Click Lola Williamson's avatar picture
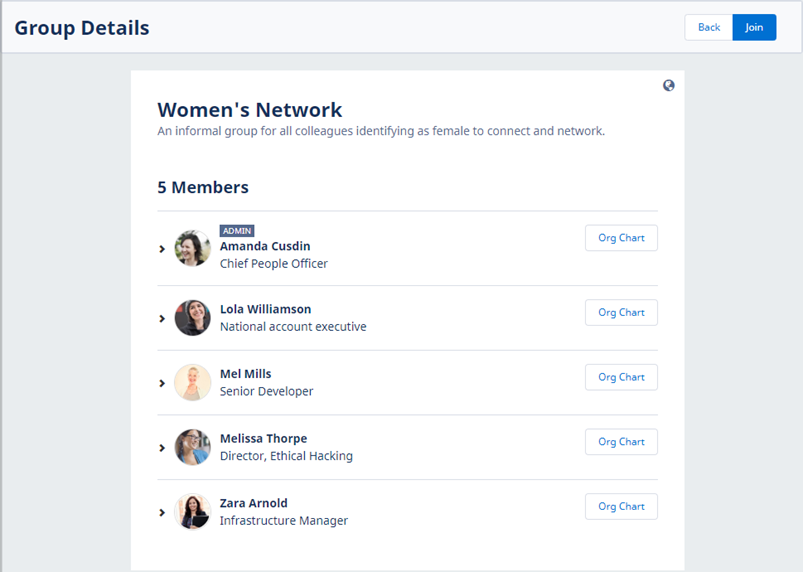 click(193, 318)
